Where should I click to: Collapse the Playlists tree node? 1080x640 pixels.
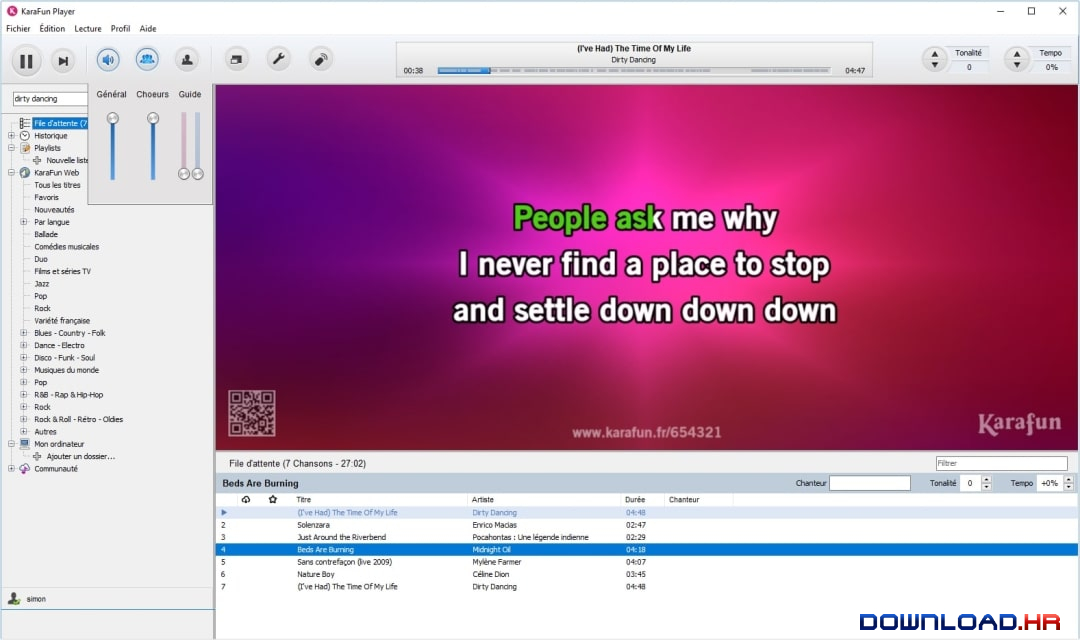(x=11, y=147)
